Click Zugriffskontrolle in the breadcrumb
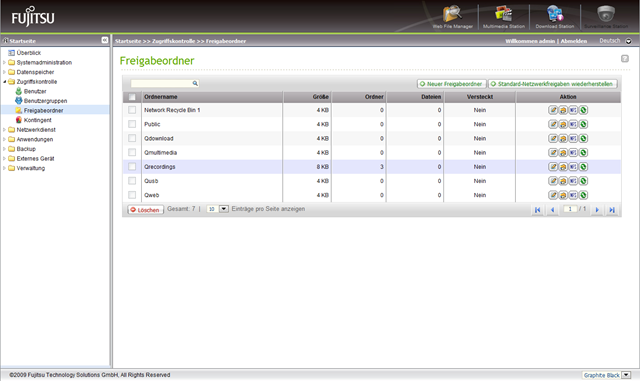 173,41
